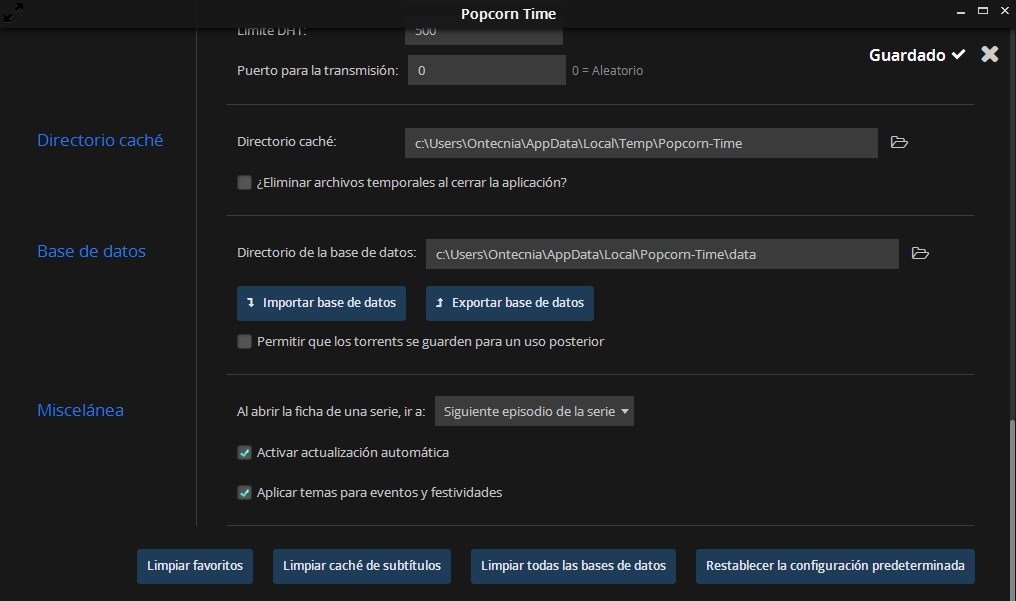The image size is (1016, 601).
Task: Select the 'Base de datos' section heading
Action: click(91, 251)
